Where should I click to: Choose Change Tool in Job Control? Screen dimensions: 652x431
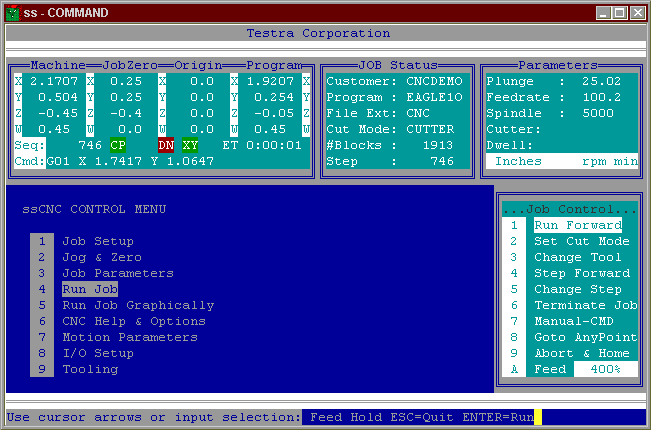point(578,257)
